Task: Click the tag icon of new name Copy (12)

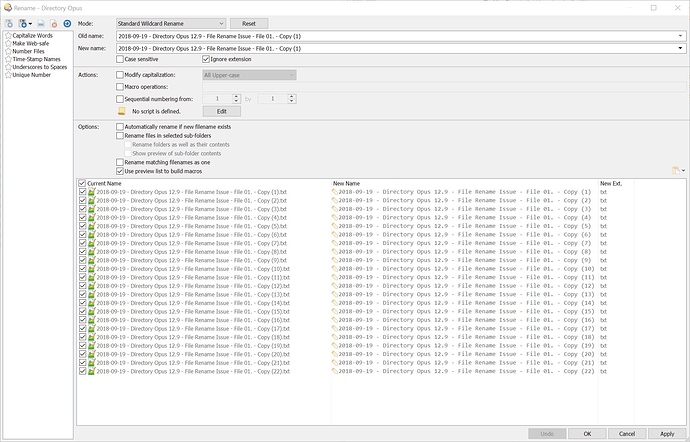Action: (x=334, y=286)
